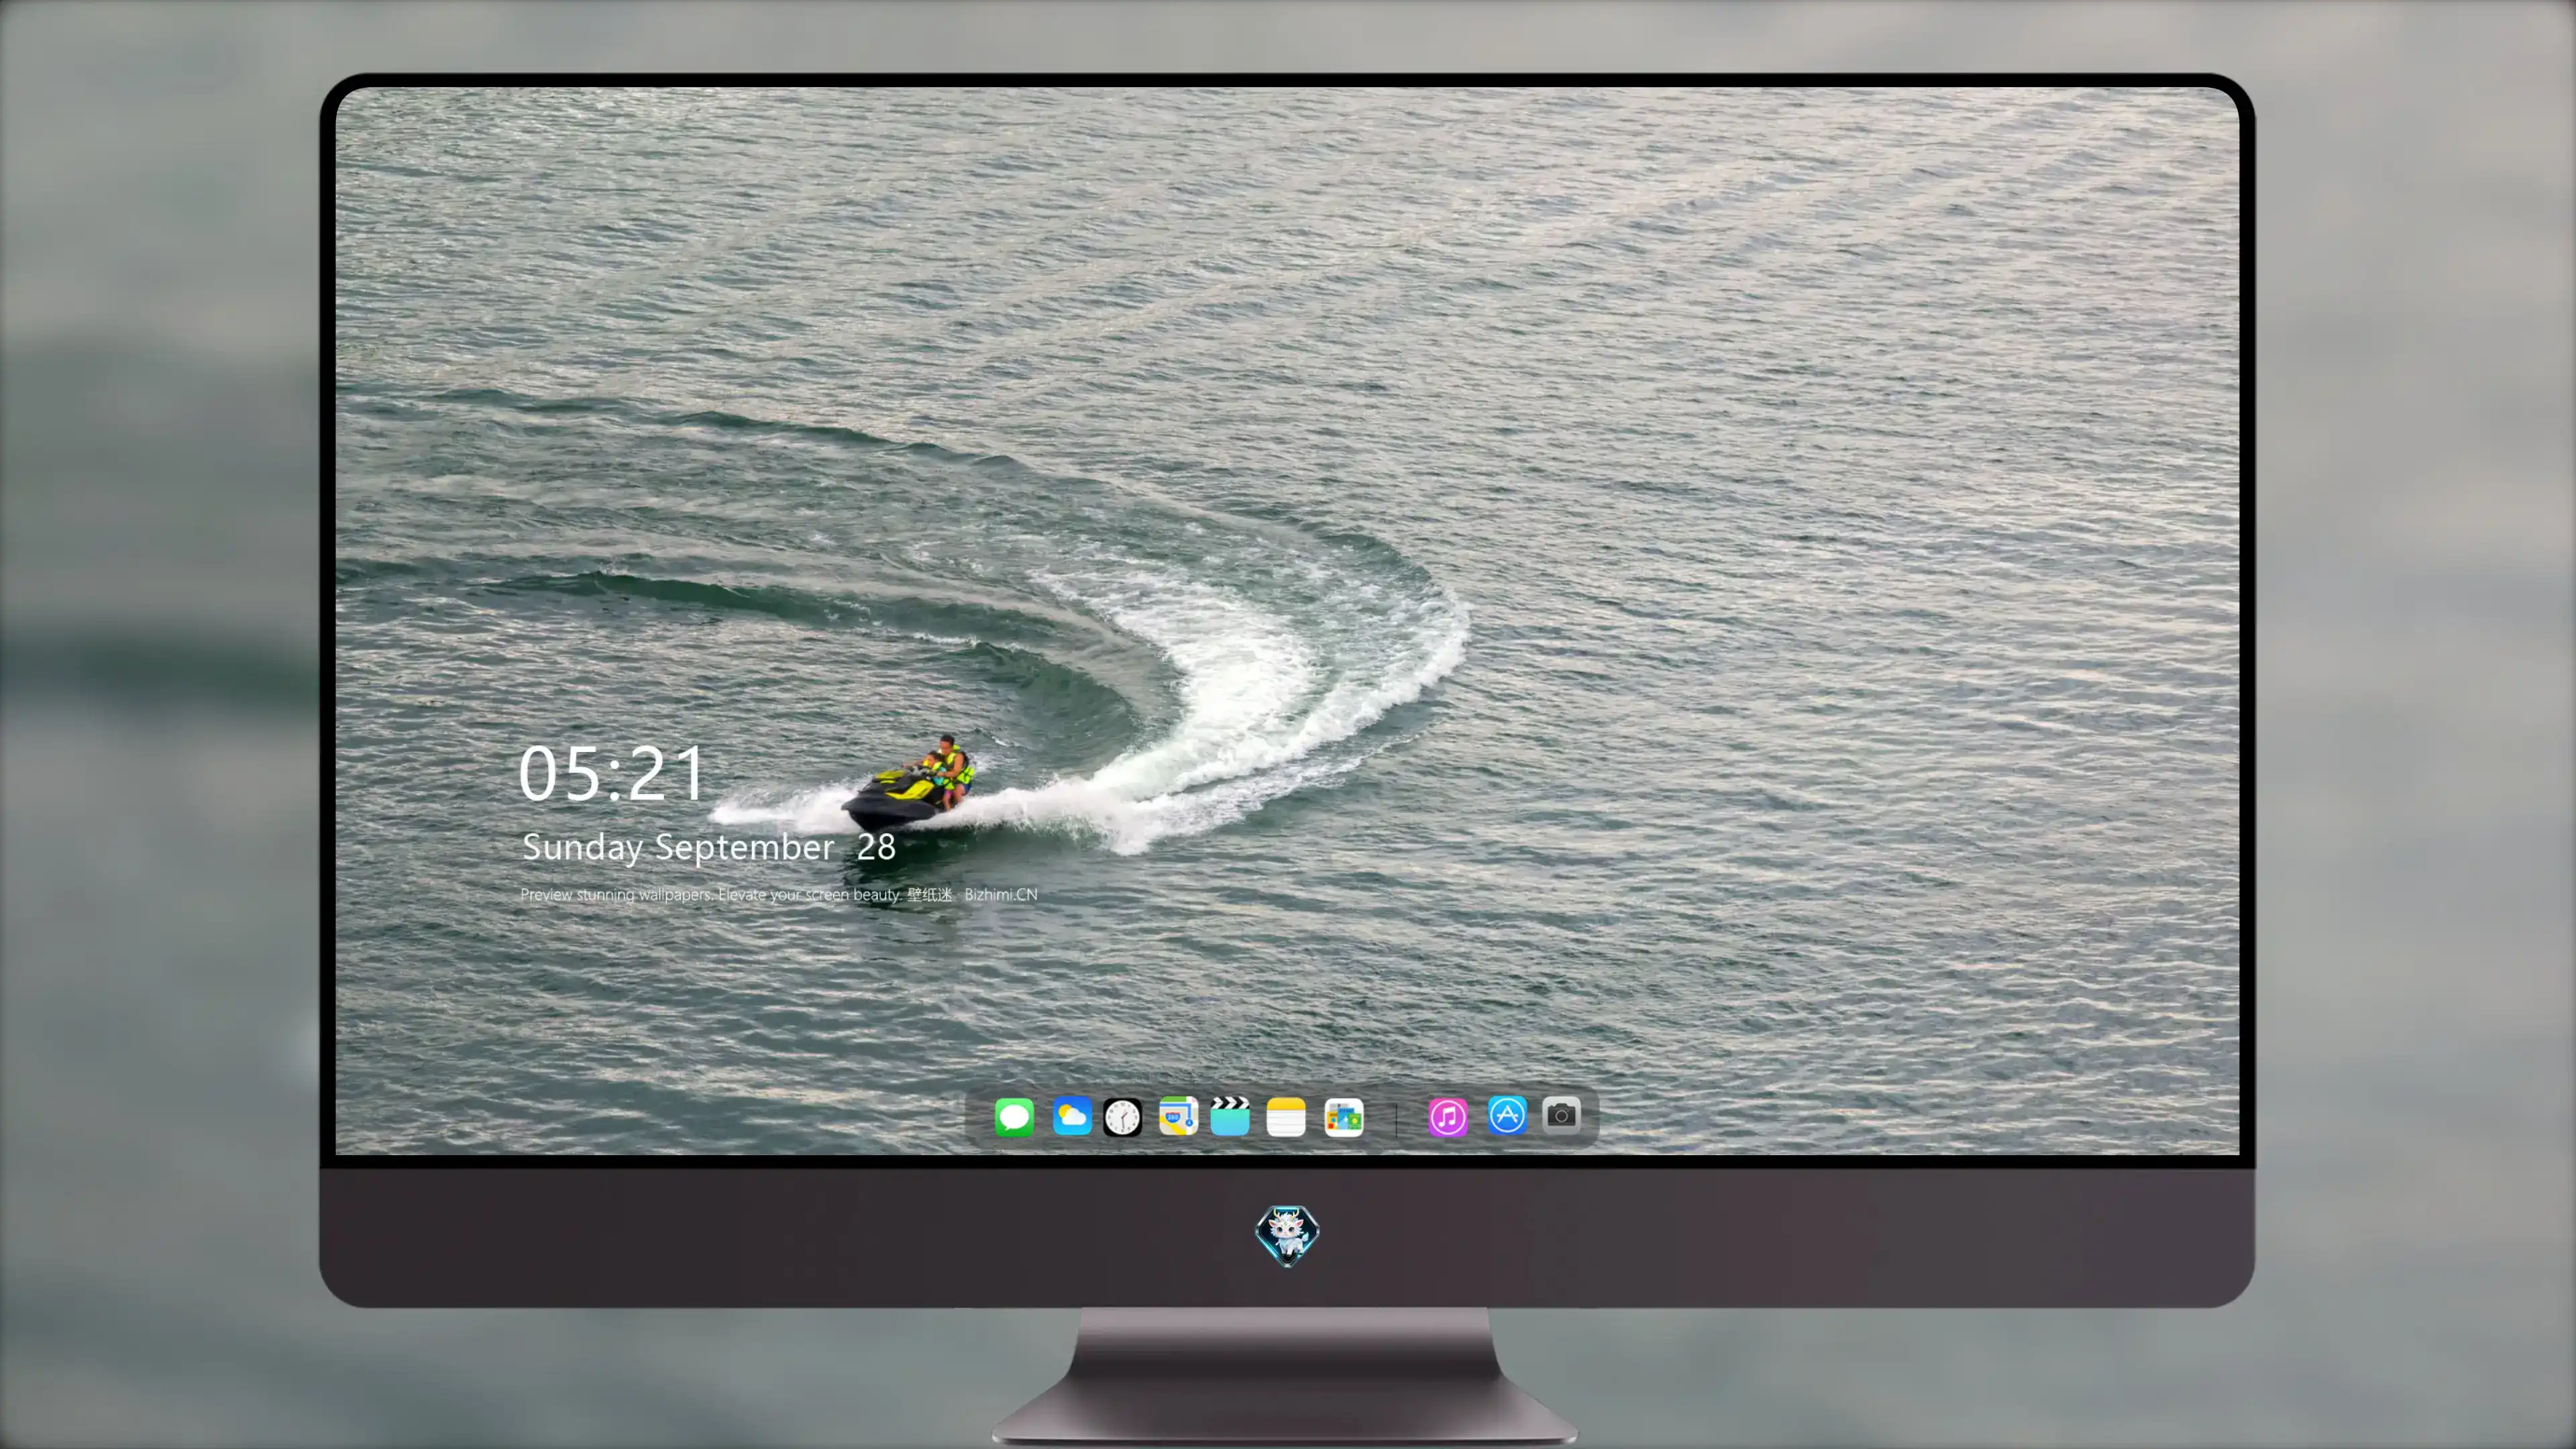Image resolution: width=2576 pixels, height=1449 pixels.
Task: Open the blue App Store icon
Action: click(1507, 1115)
